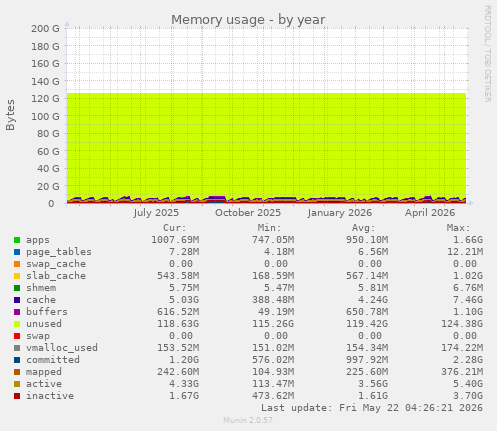Click the 'shmem' legend label
This screenshot has height=431, width=497.
click(x=41, y=288)
